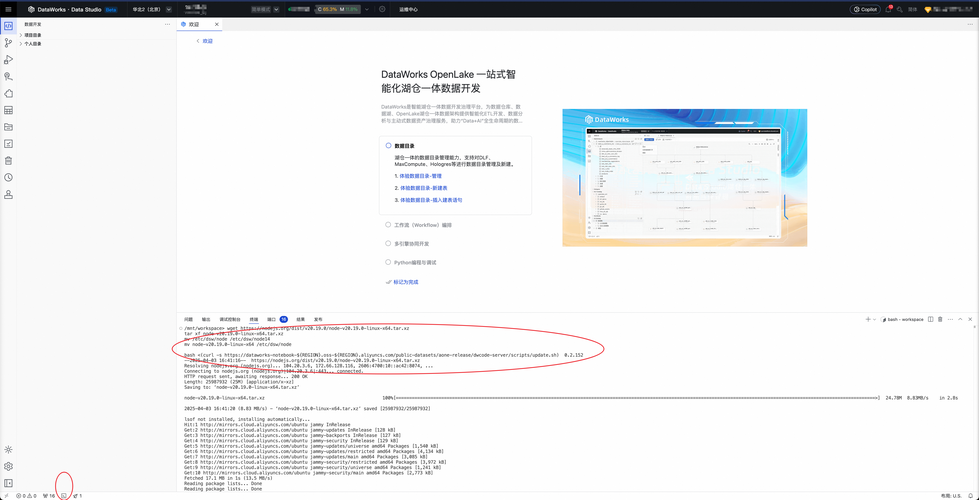Click the search magnifier in top bar

click(900, 9)
